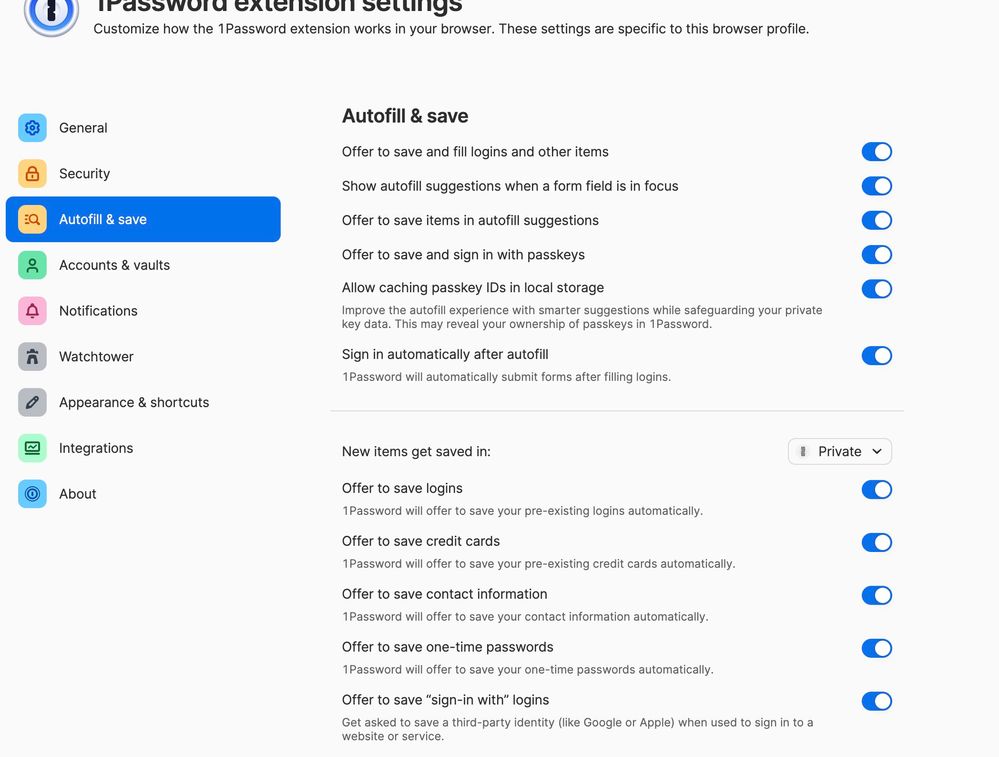Toggle offer to save credit cards
The height and width of the screenshot is (757, 999).
click(x=876, y=543)
